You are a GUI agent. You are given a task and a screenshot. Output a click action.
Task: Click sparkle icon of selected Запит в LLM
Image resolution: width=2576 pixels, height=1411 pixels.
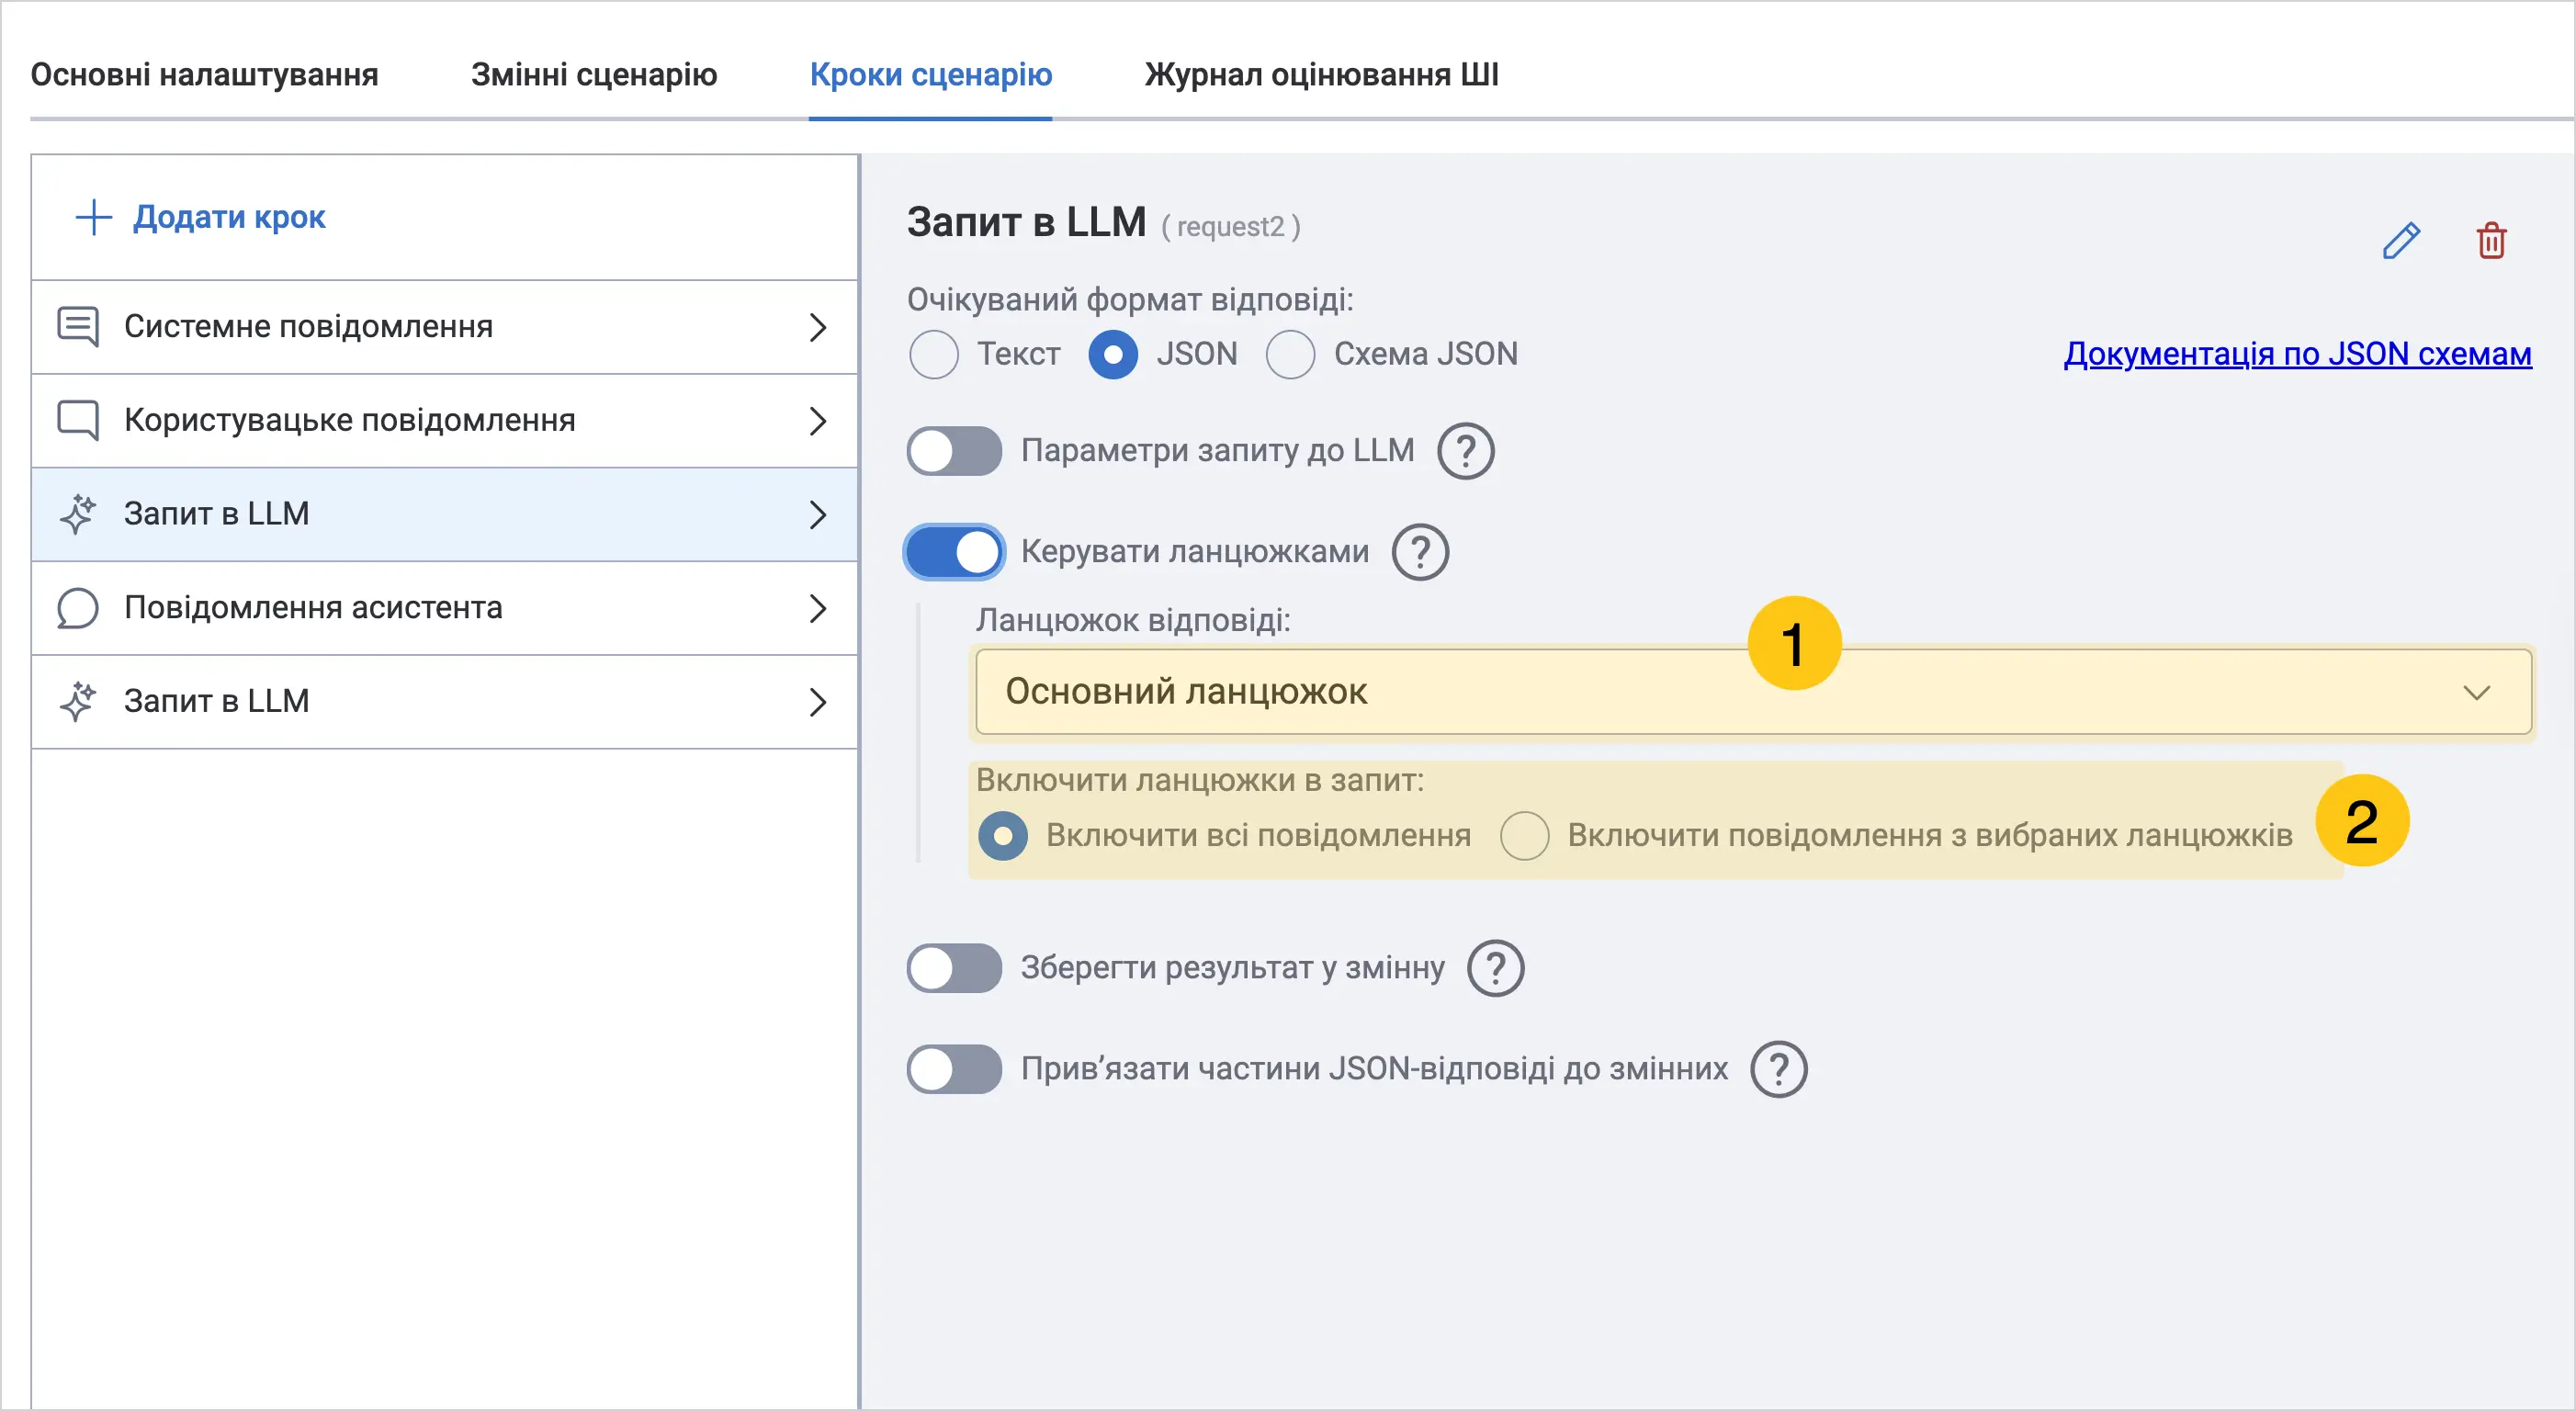[78, 514]
